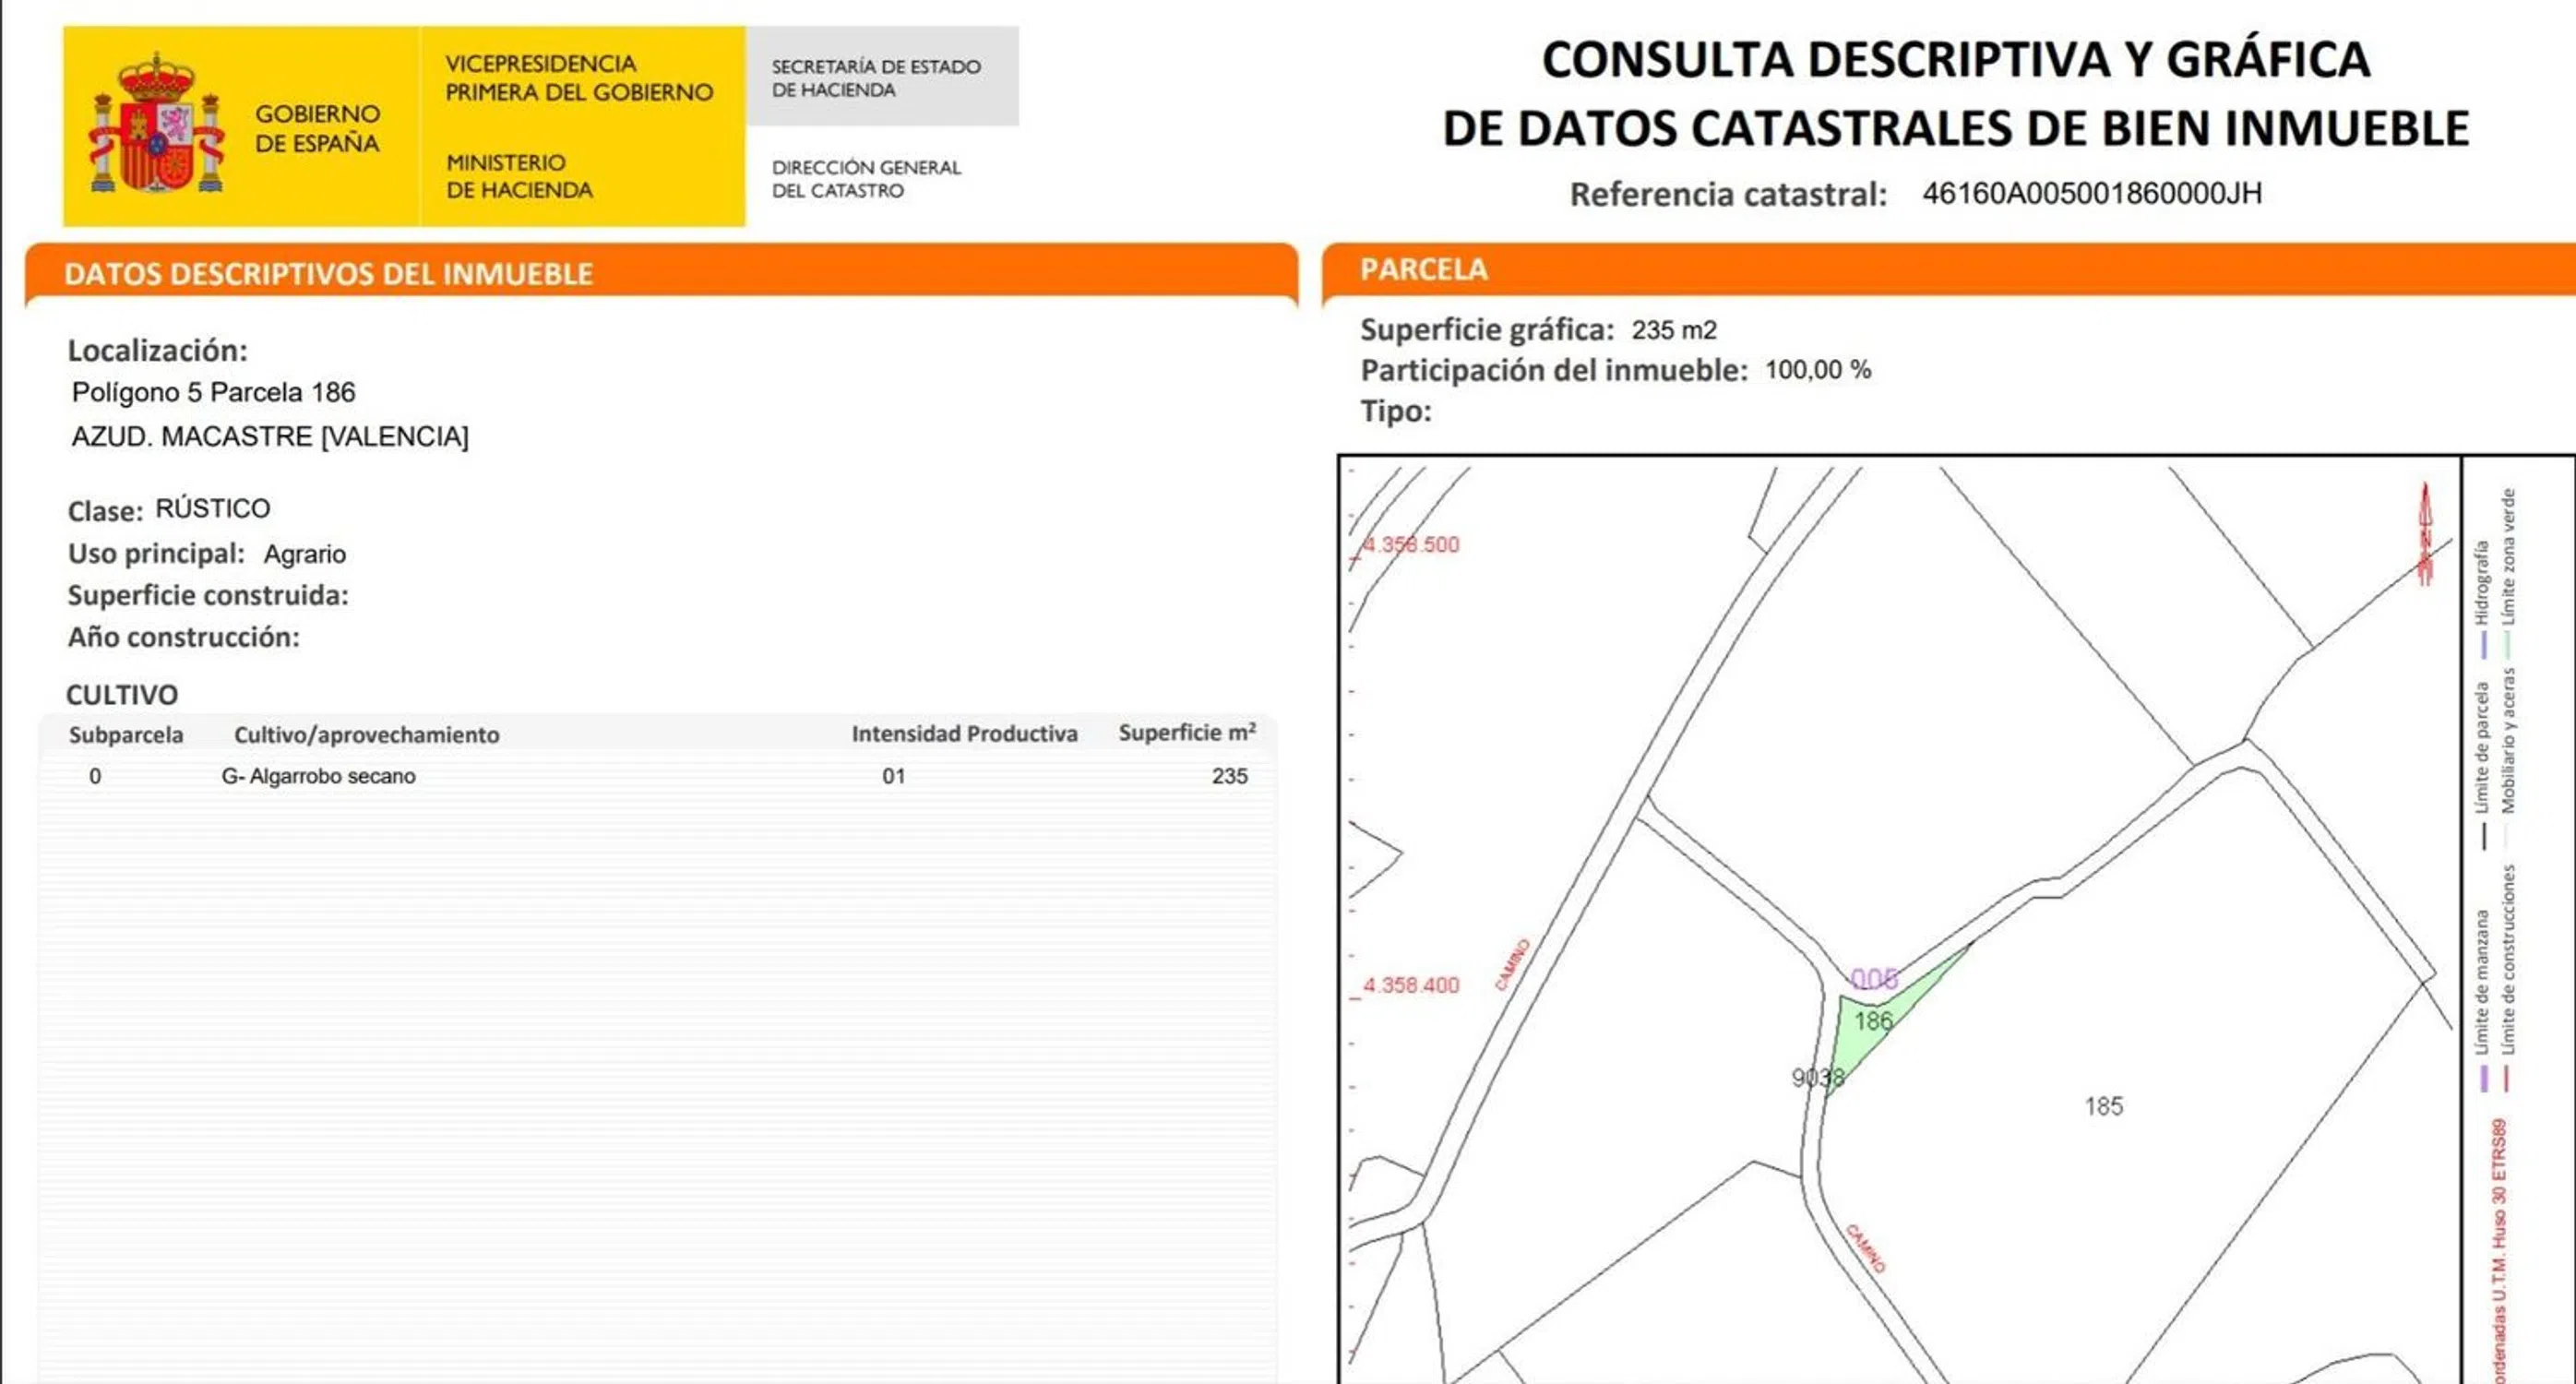Image resolution: width=2576 pixels, height=1384 pixels.
Task: Click the G- Algarrobo secano table row
Action: click(318, 776)
